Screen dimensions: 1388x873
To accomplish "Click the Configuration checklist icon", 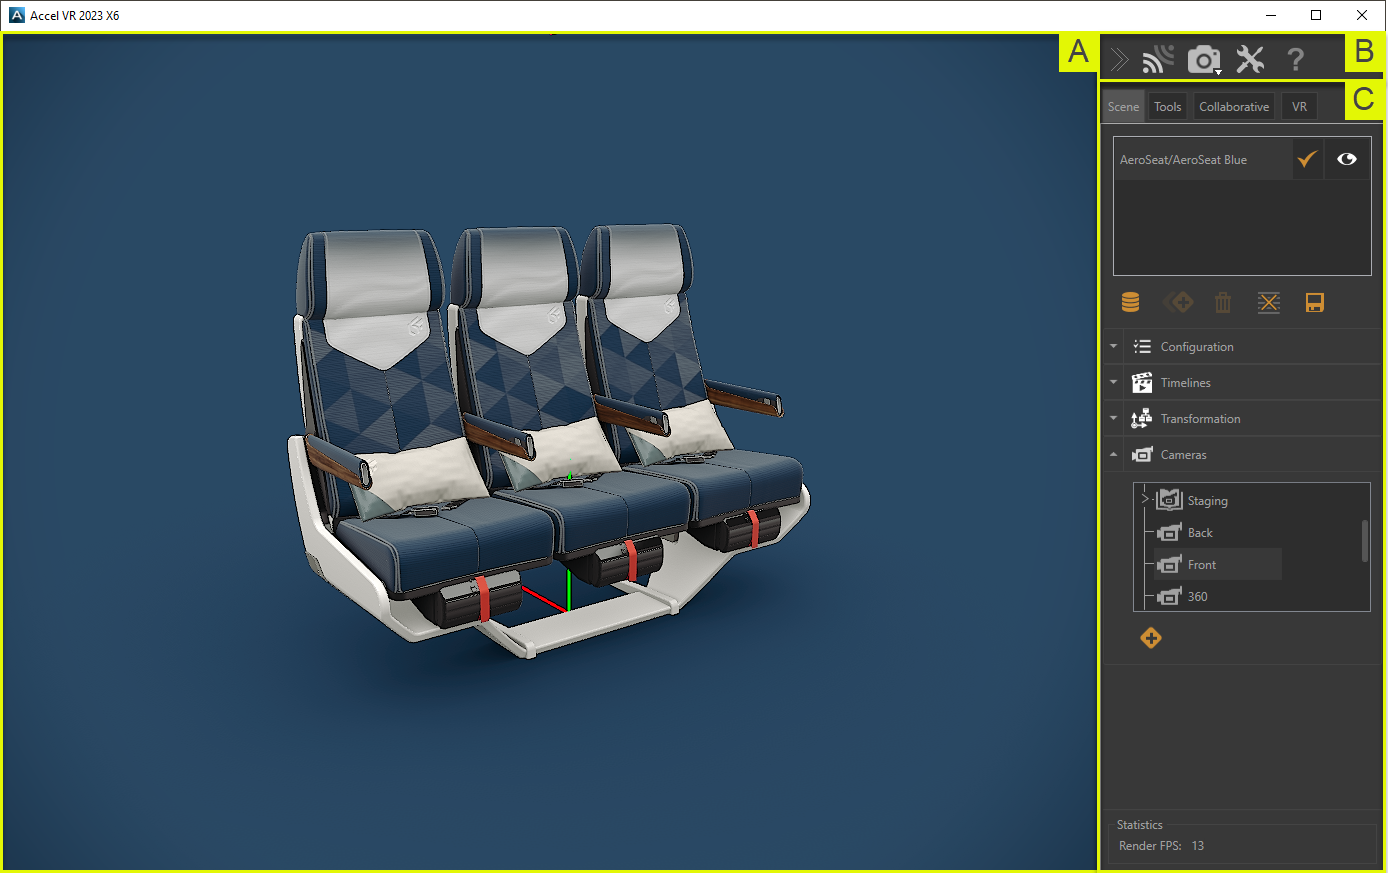I will [1142, 347].
